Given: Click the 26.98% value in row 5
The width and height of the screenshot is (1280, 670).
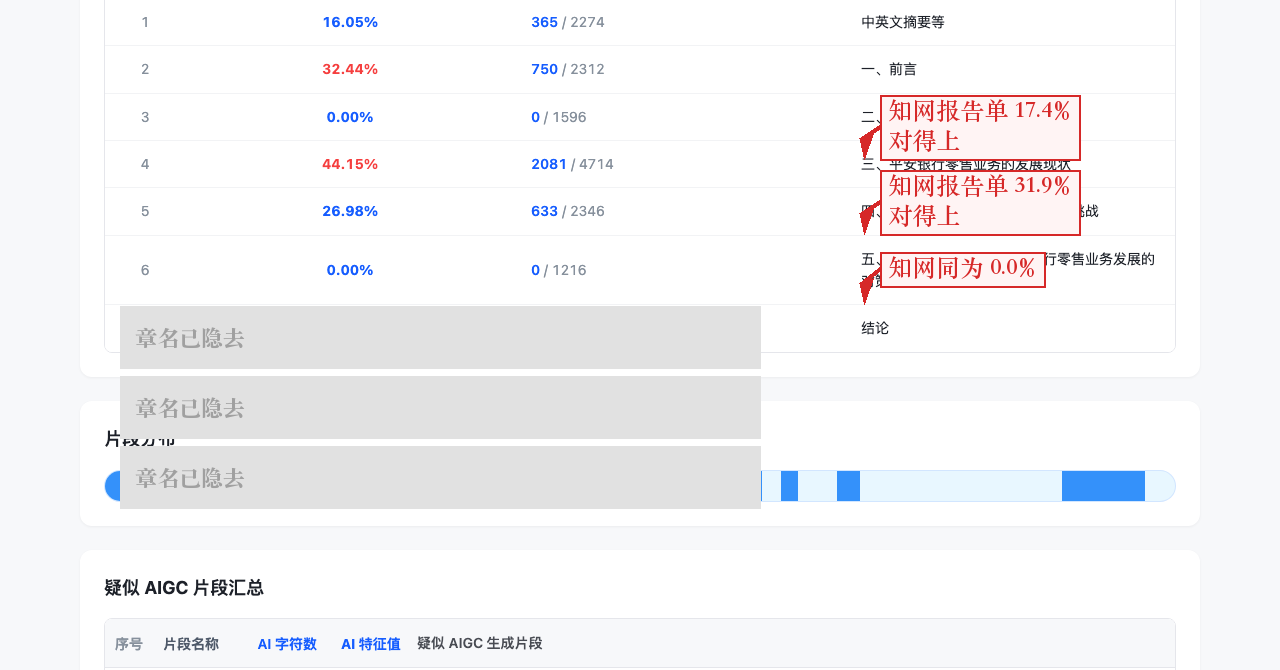Looking at the screenshot, I should 350,211.
